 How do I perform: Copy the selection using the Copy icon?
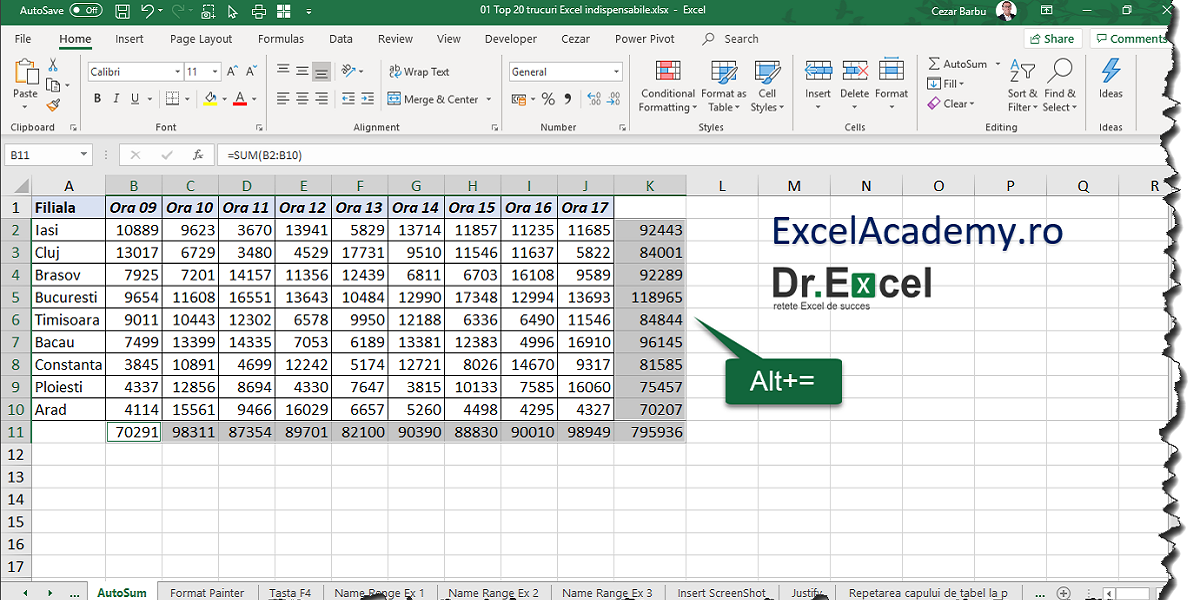[52, 85]
